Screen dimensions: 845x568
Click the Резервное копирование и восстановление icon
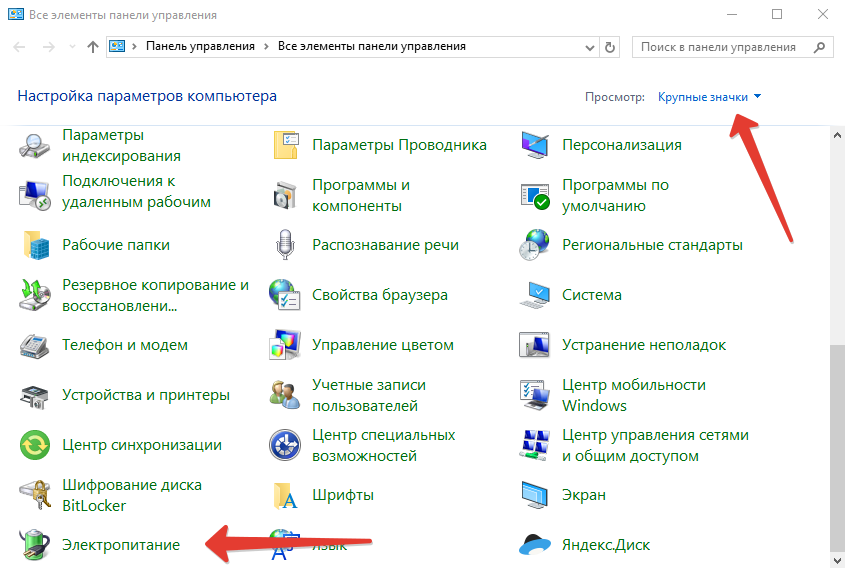[34, 295]
